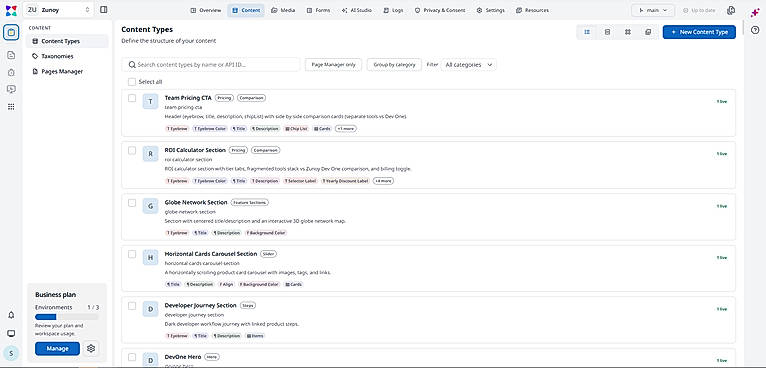Click the Hero tag on DevOne Hero
Screen dimensions: 766x368
coord(212,357)
